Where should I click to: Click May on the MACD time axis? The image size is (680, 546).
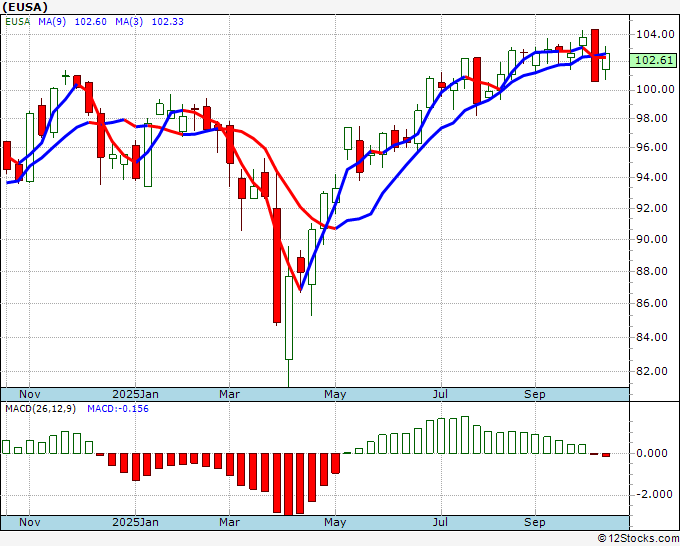[335, 522]
